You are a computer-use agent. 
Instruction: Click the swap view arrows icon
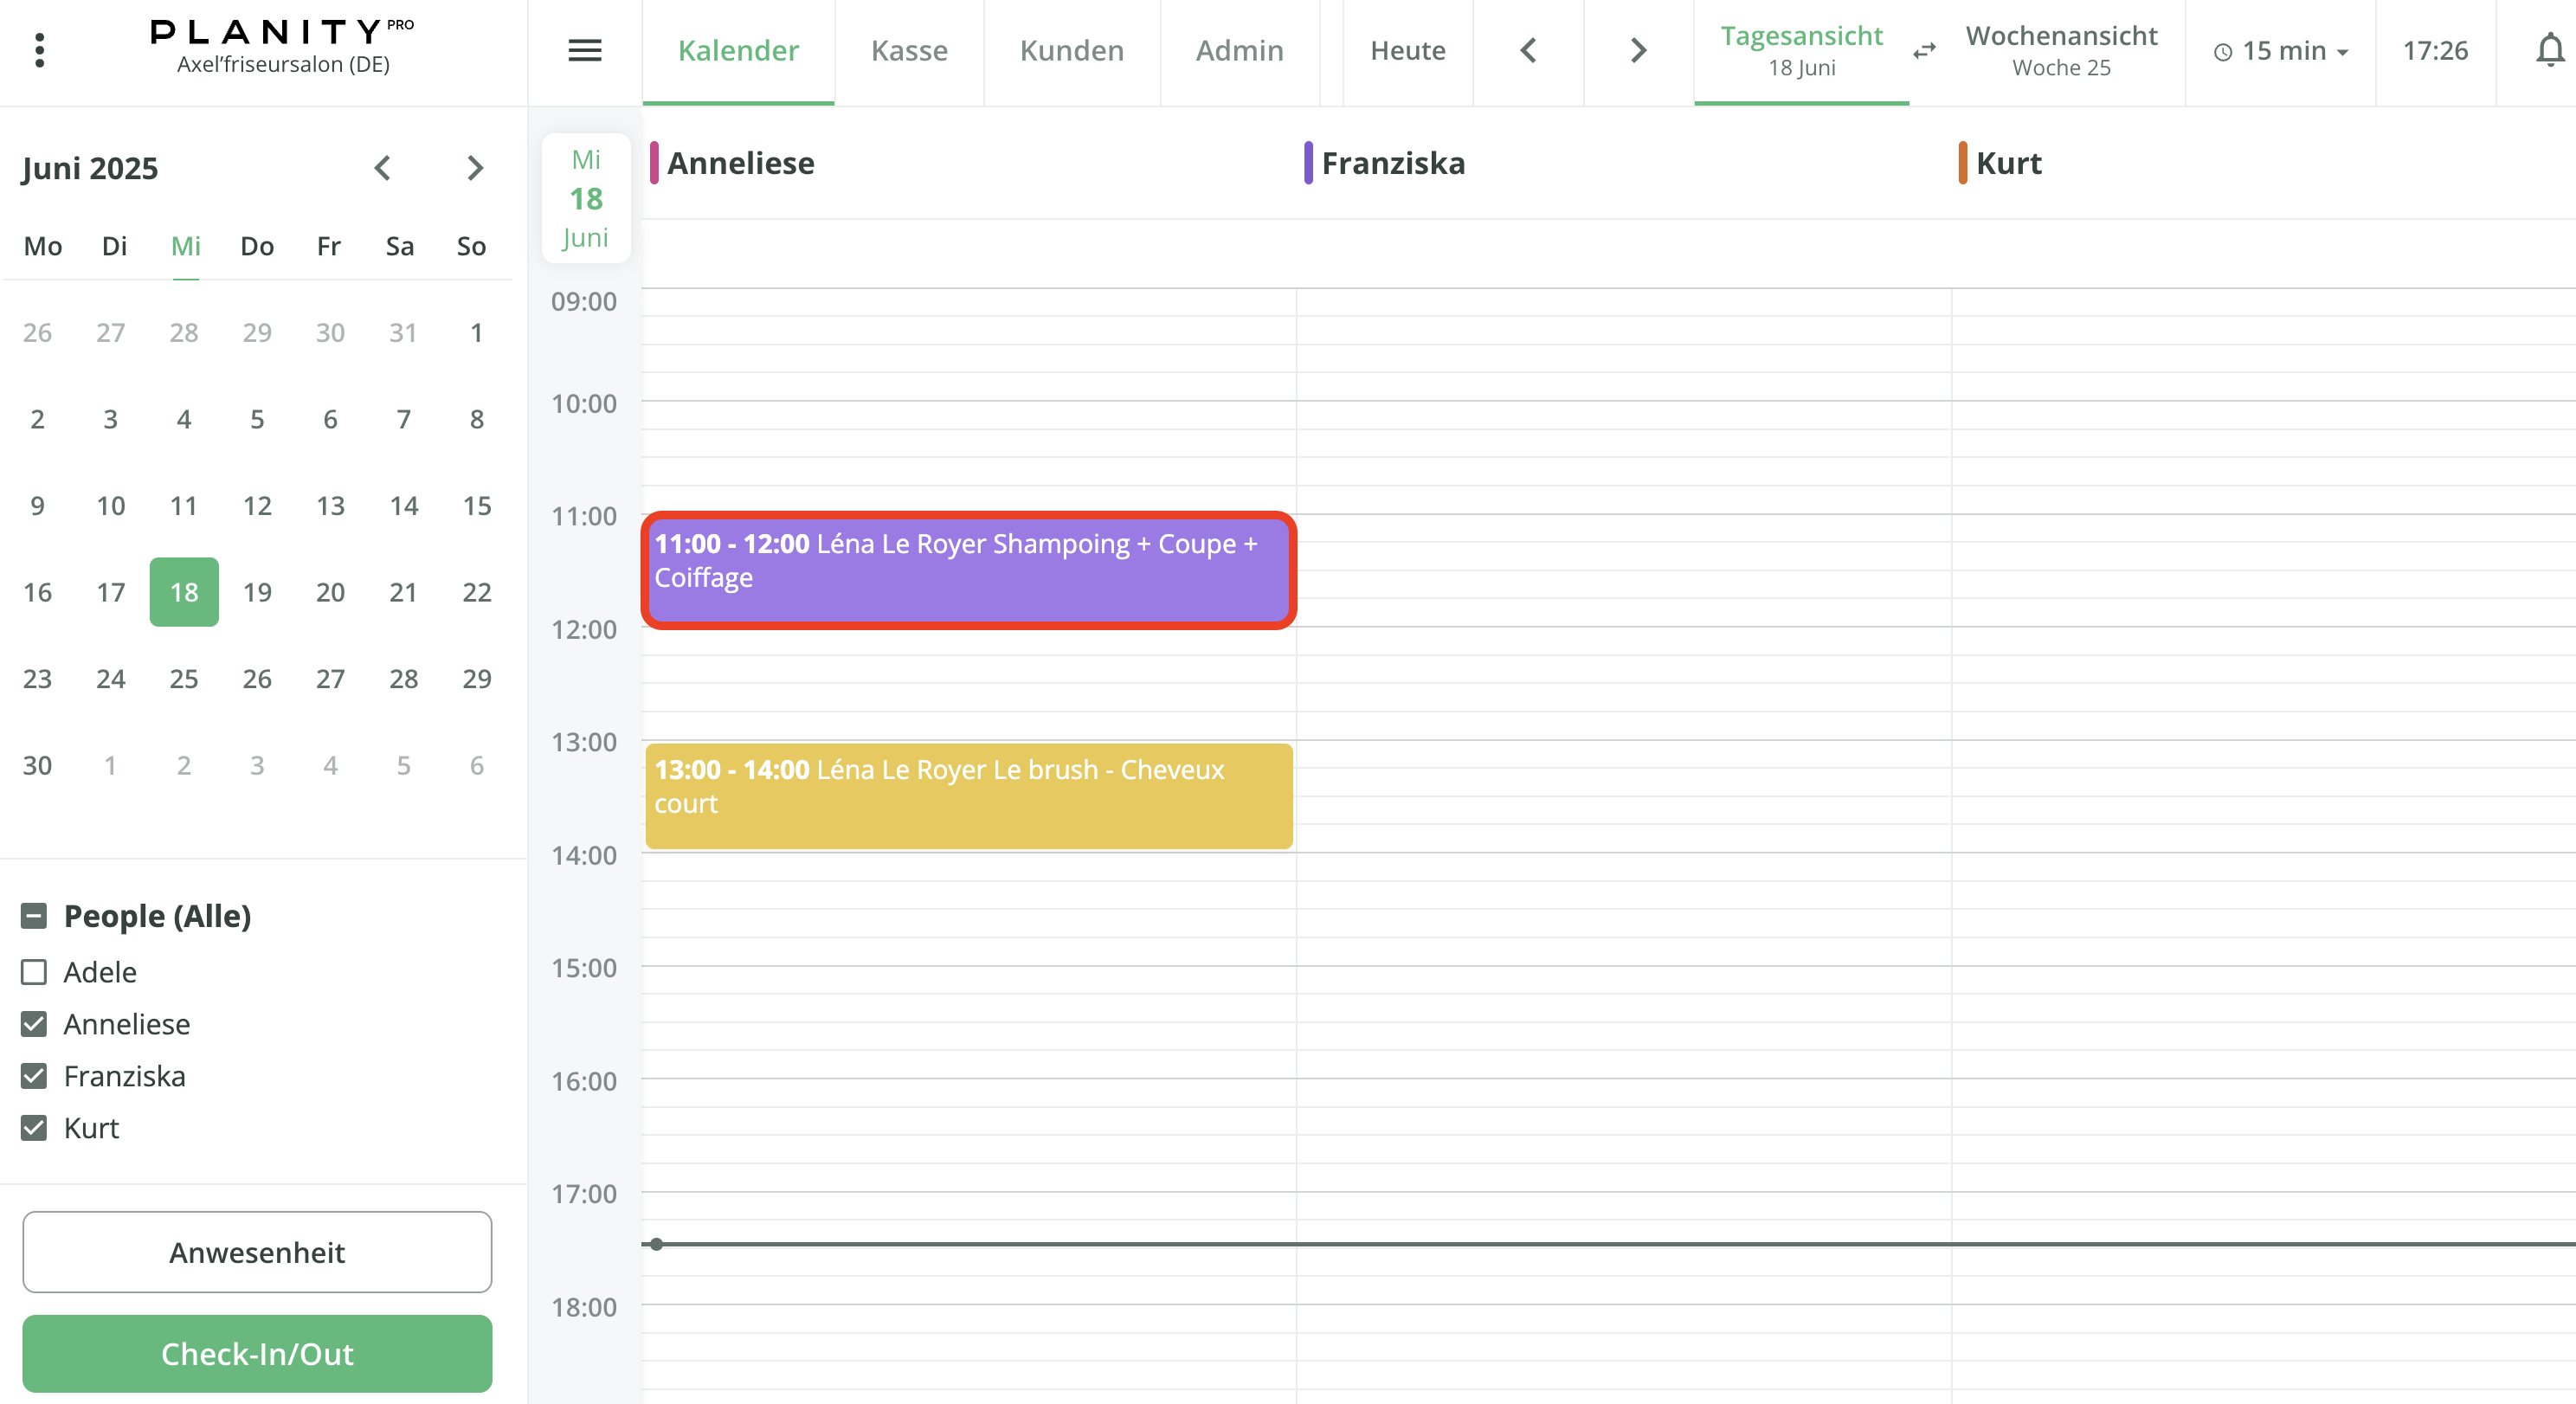1924,50
